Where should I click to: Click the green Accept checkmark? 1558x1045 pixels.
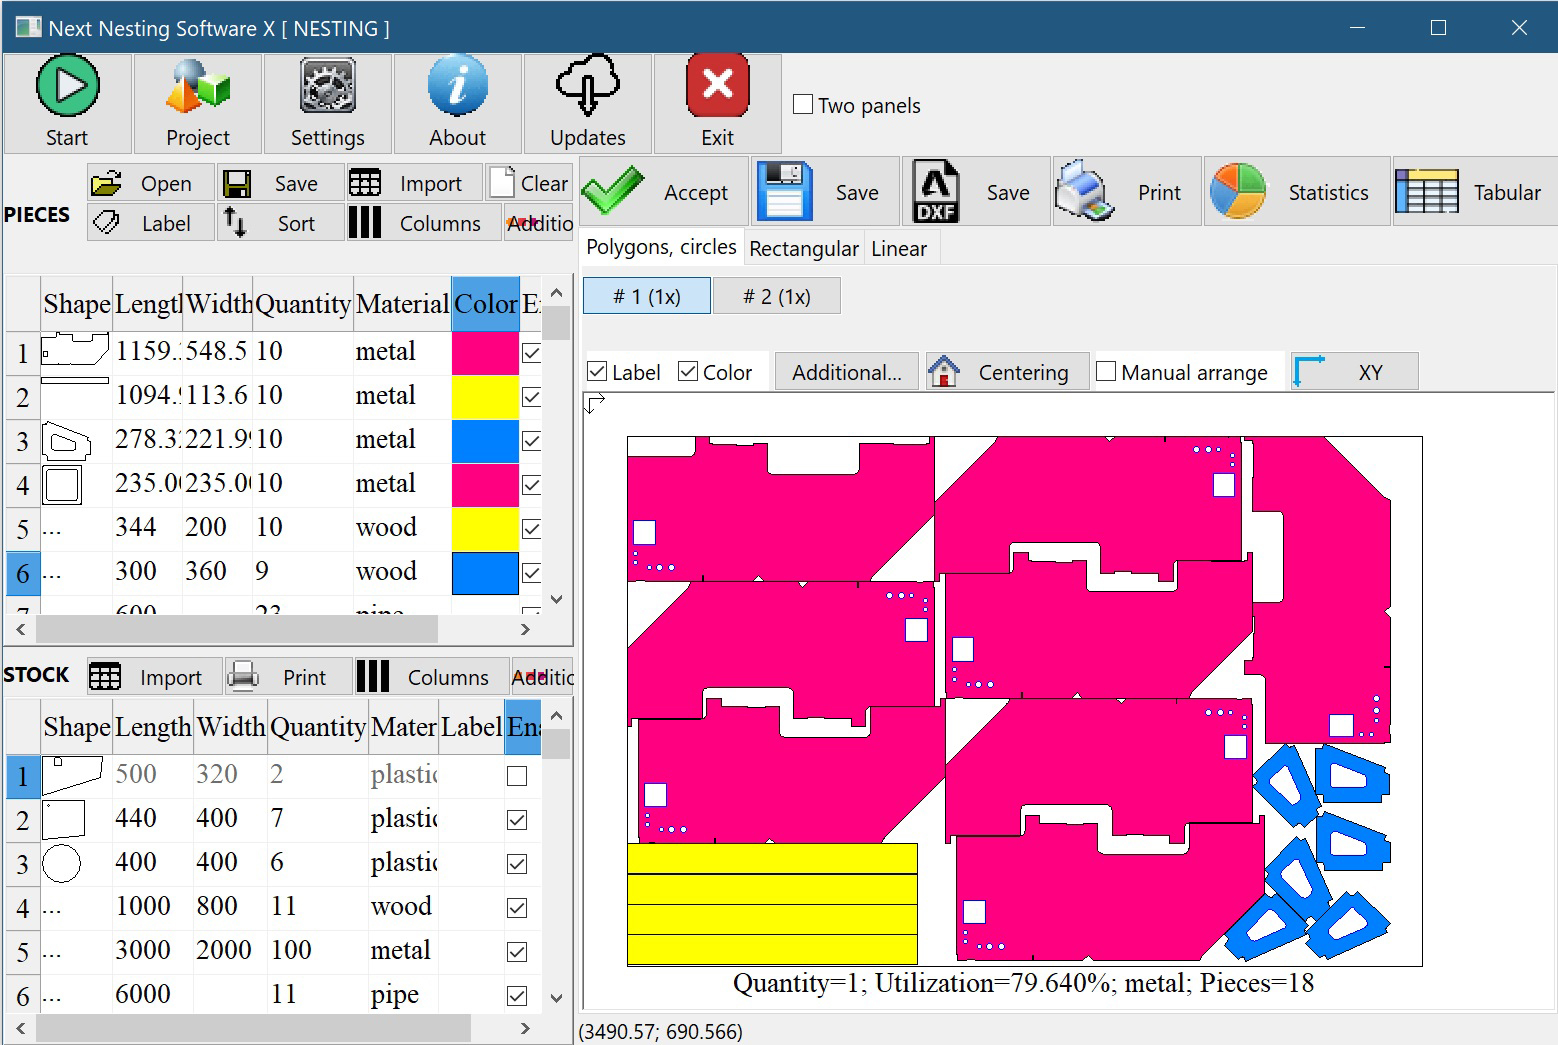(x=662, y=192)
